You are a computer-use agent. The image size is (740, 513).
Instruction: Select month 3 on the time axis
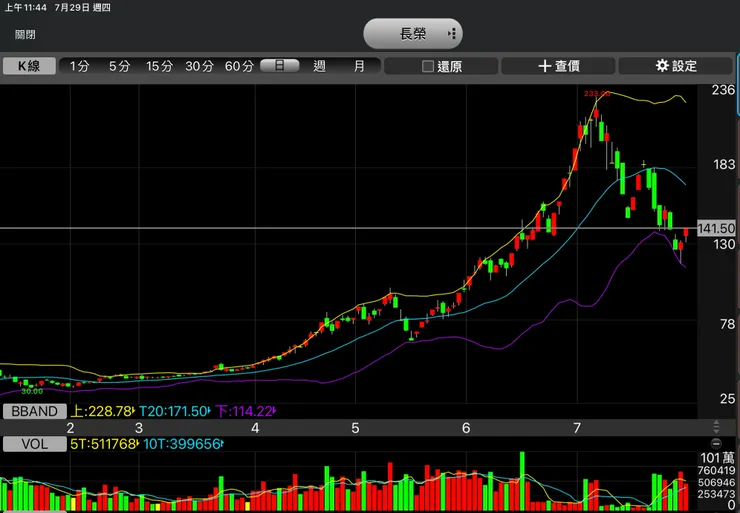tap(139, 428)
